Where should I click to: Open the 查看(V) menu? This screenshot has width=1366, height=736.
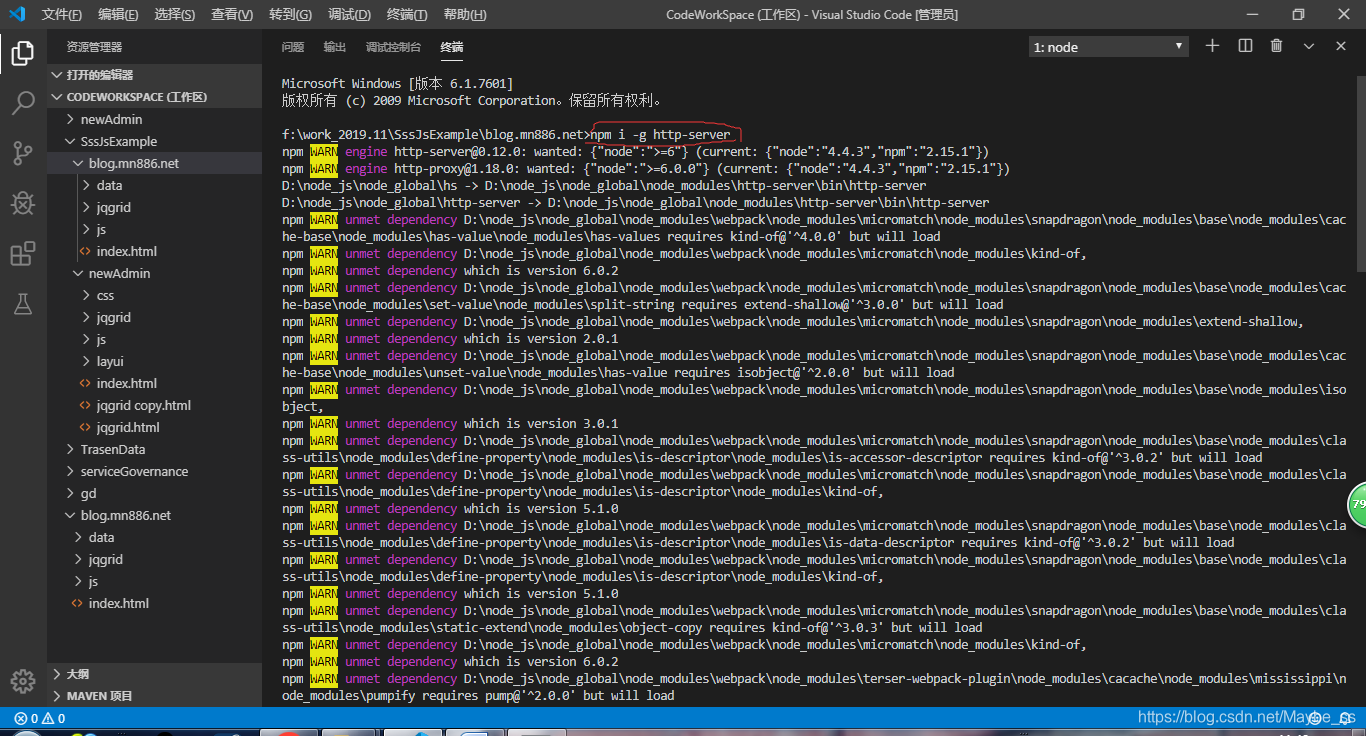click(232, 15)
